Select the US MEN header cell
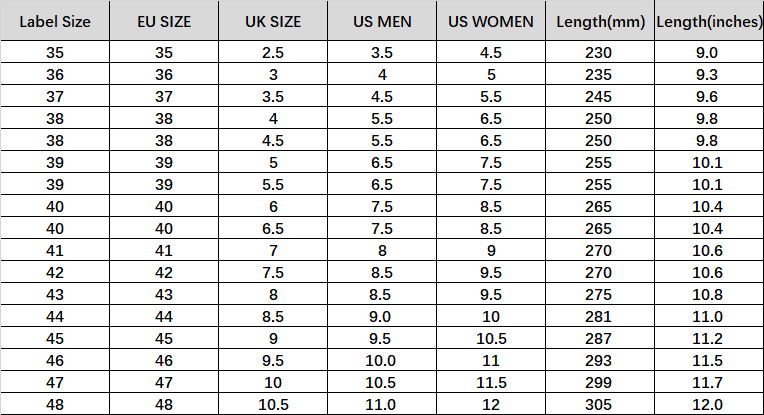Viewport: 764px width, 415px height. click(x=382, y=22)
